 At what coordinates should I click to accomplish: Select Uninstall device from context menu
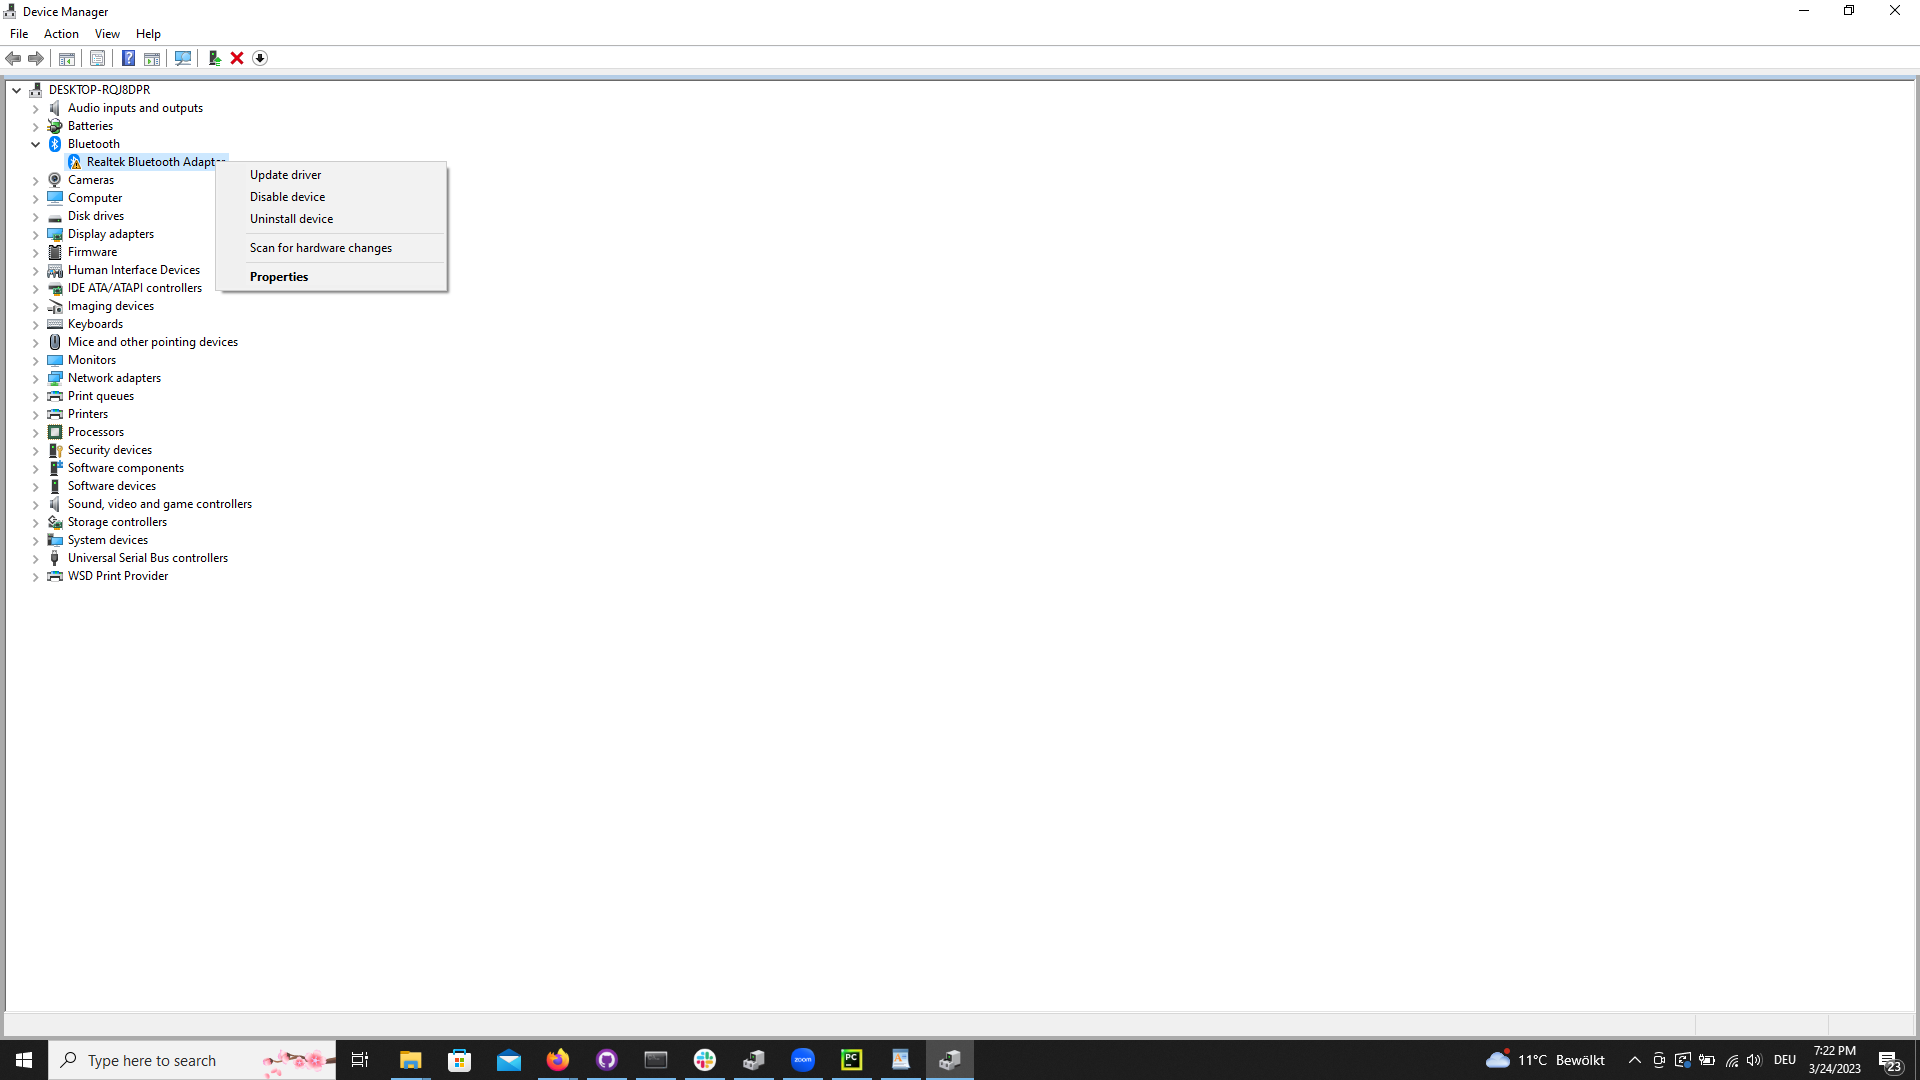click(290, 218)
